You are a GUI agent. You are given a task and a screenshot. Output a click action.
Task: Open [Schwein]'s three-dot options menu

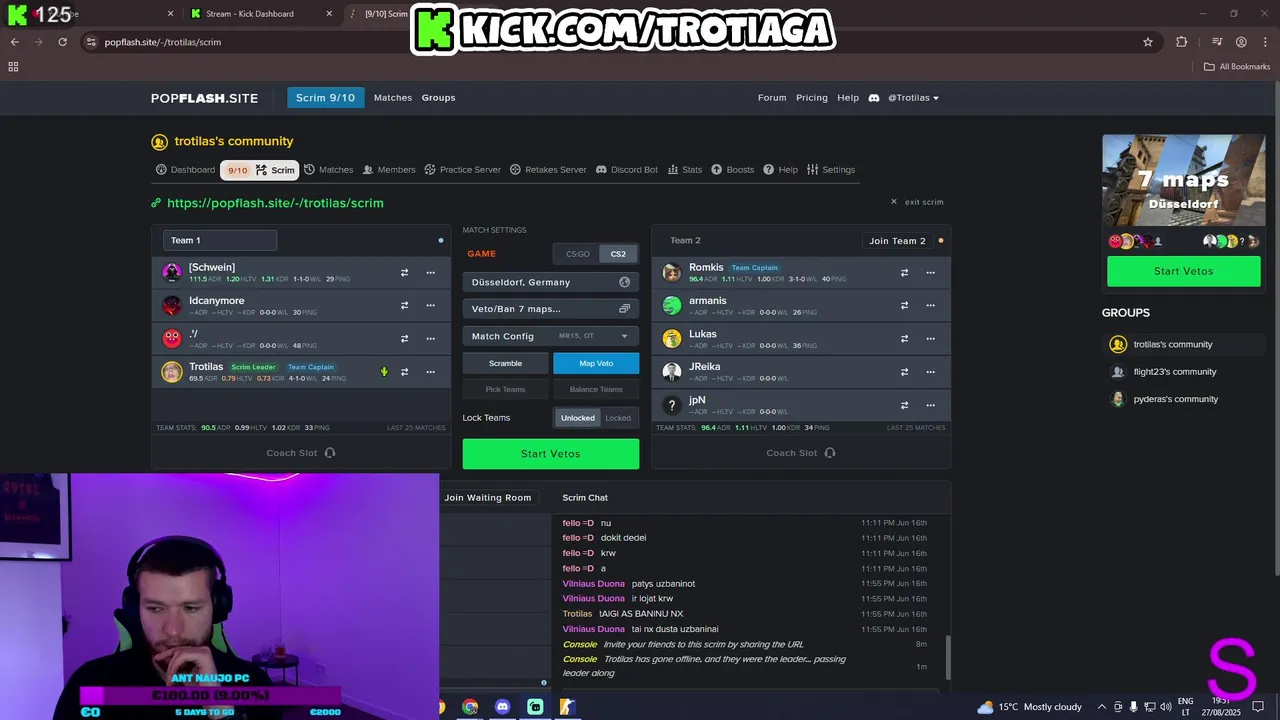(x=430, y=272)
